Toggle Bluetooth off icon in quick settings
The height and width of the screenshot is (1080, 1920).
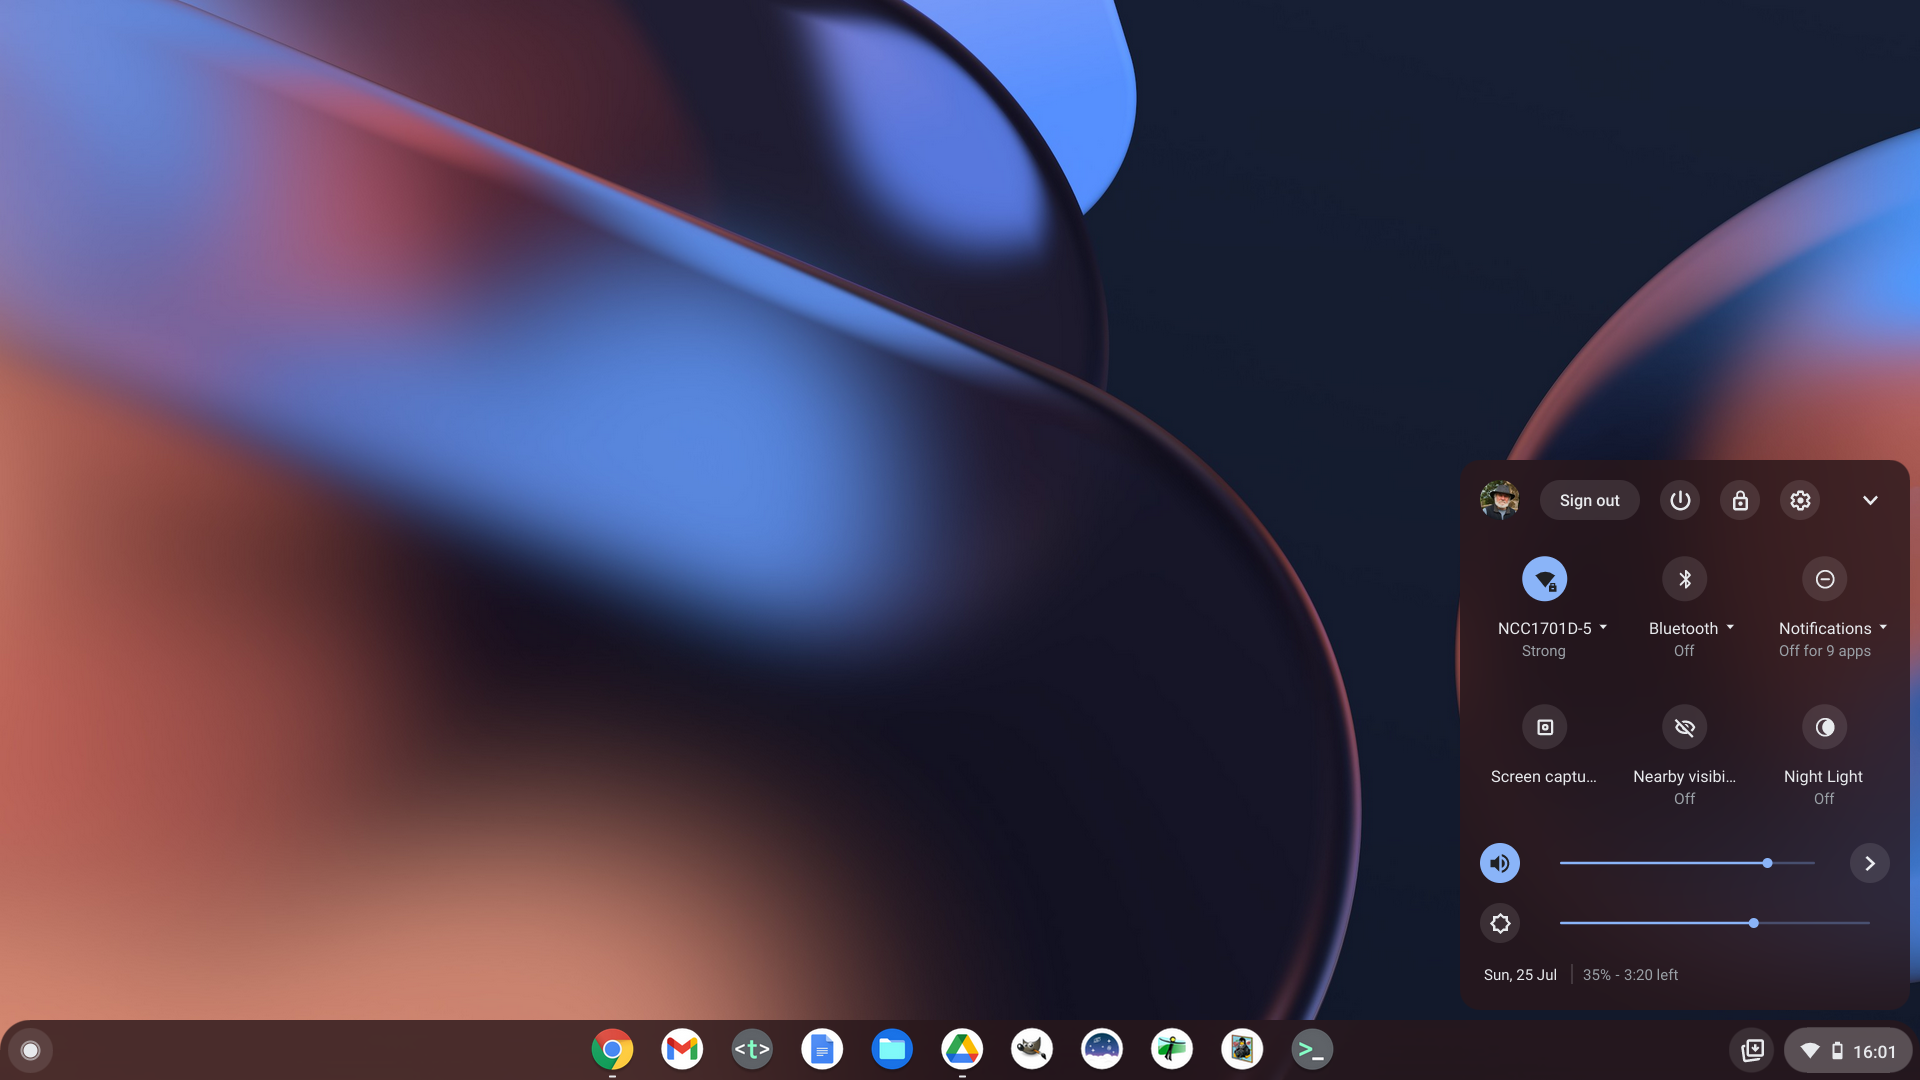click(x=1684, y=578)
